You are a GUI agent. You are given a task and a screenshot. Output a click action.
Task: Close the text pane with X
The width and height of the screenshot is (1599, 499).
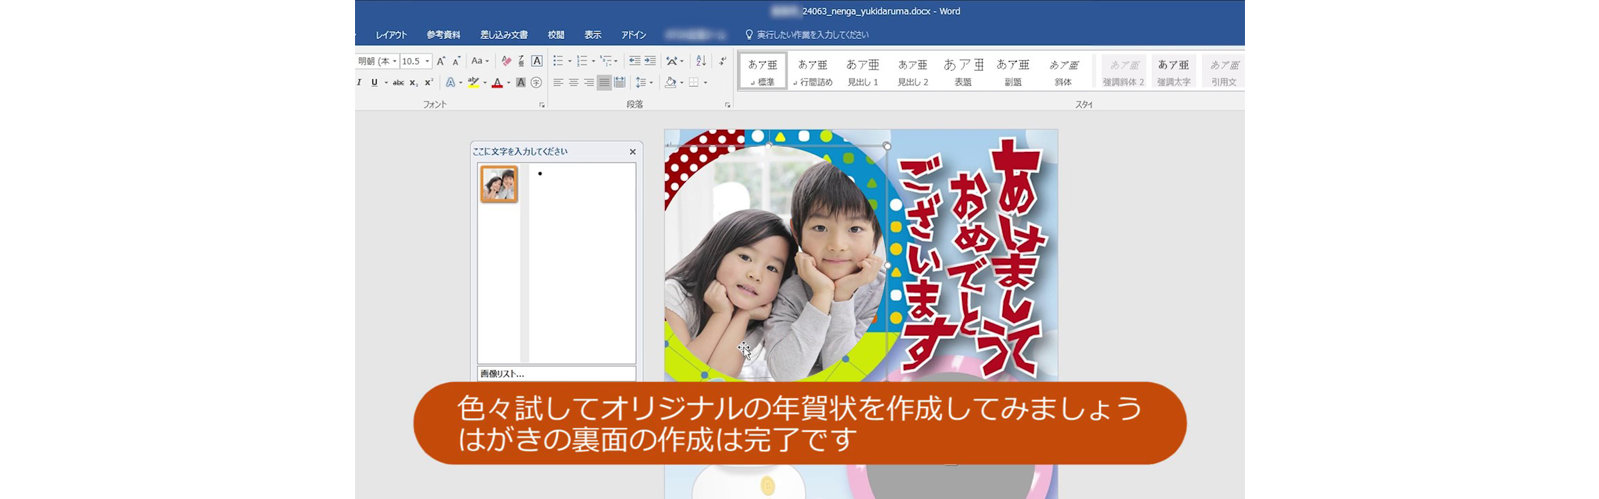point(632,152)
